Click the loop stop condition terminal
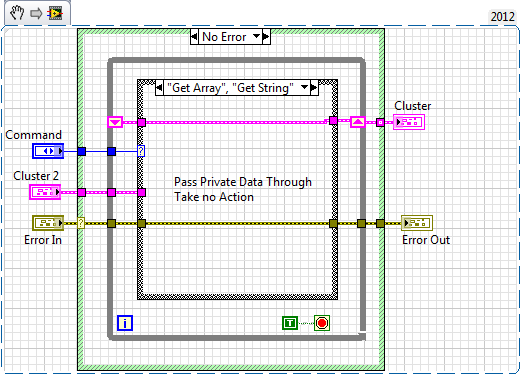The image size is (521, 375). tap(322, 323)
